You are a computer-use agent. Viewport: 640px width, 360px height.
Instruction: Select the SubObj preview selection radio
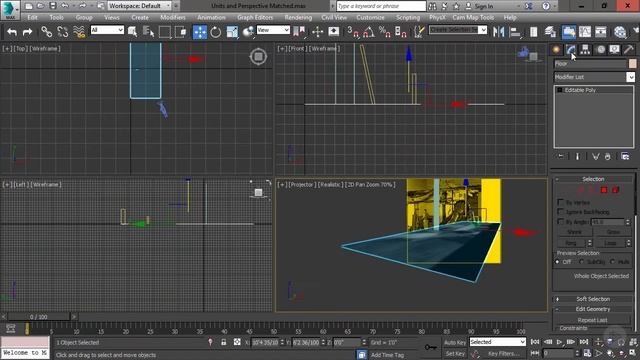click(582, 262)
